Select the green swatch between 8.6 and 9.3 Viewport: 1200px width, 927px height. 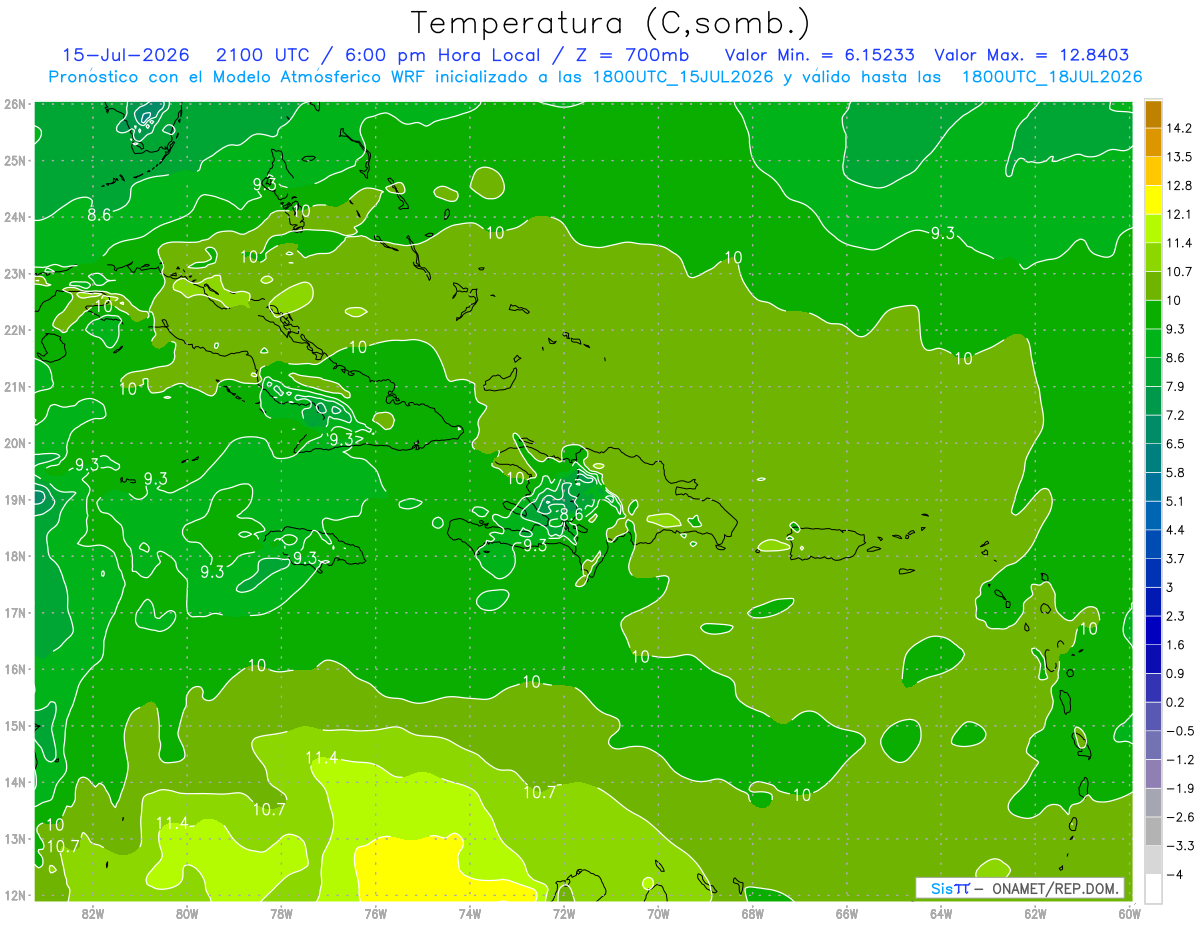click(1153, 343)
